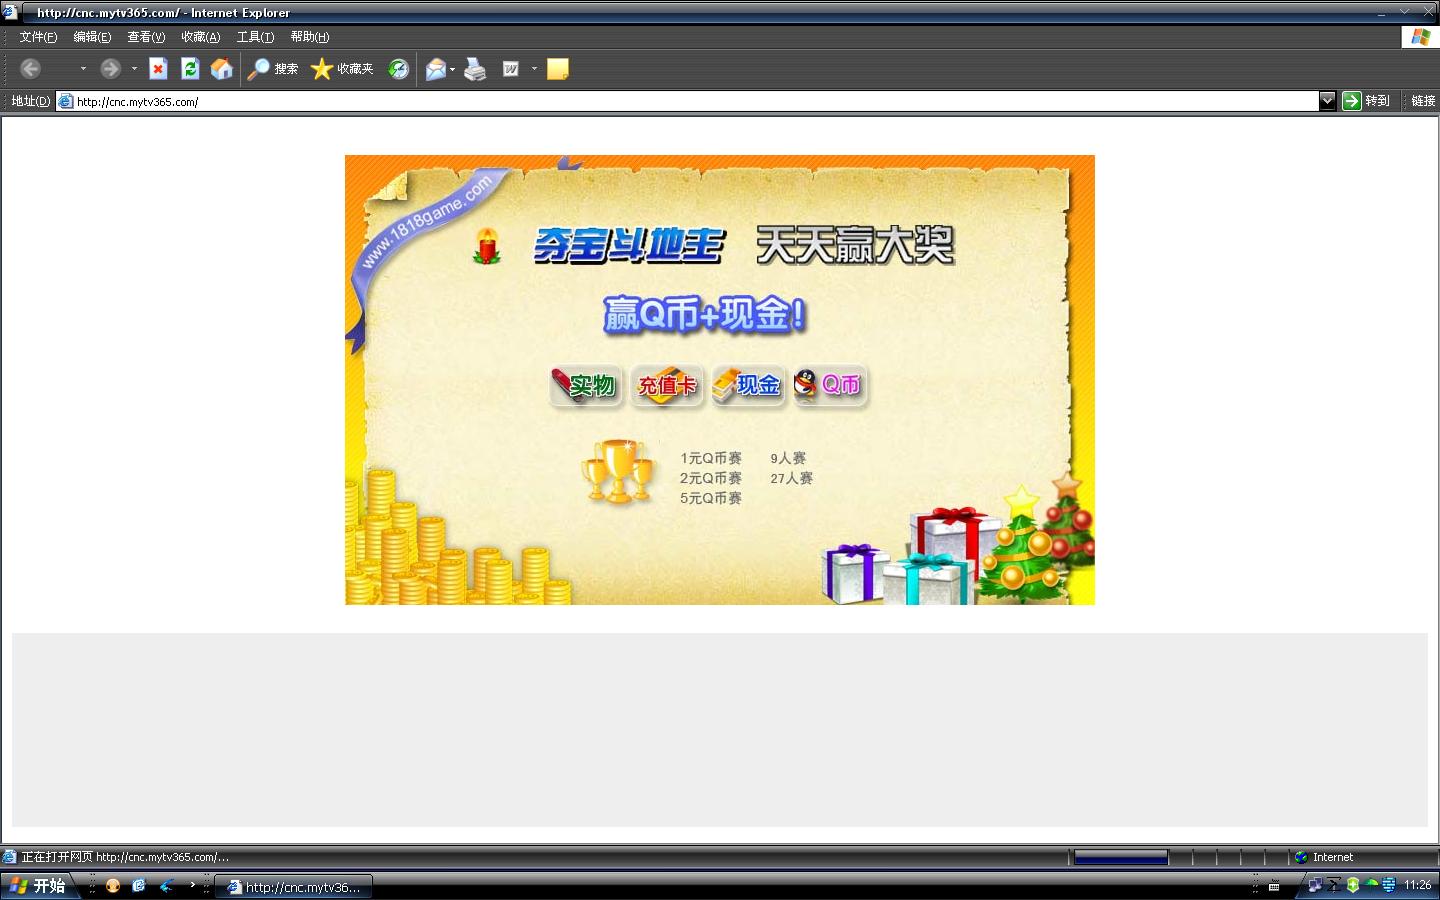The image size is (1440, 900).
Task: Open the address bar dropdown list
Action: (1328, 101)
